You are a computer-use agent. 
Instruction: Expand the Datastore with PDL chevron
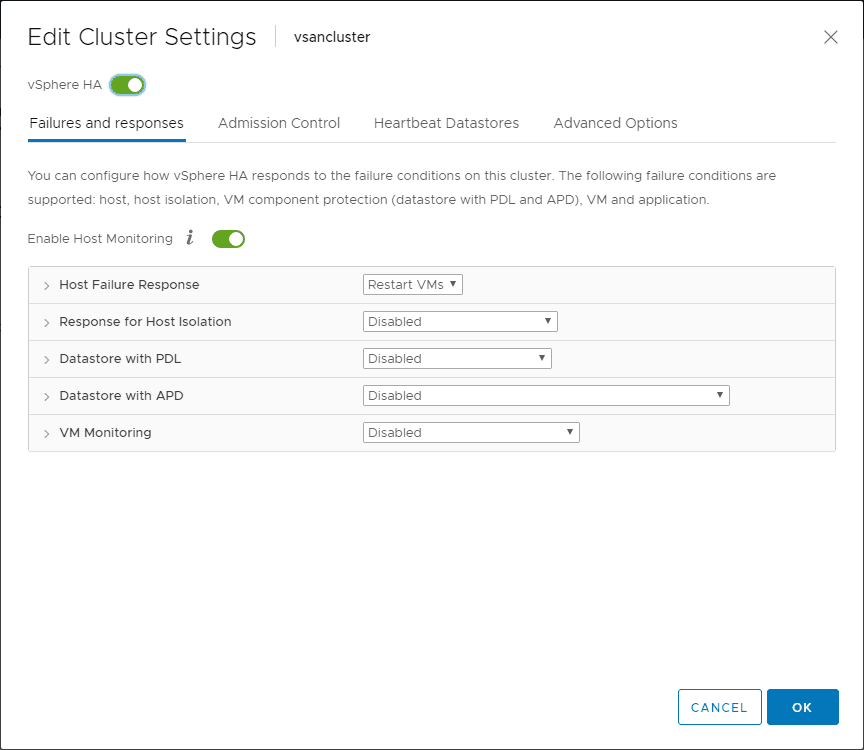point(47,359)
